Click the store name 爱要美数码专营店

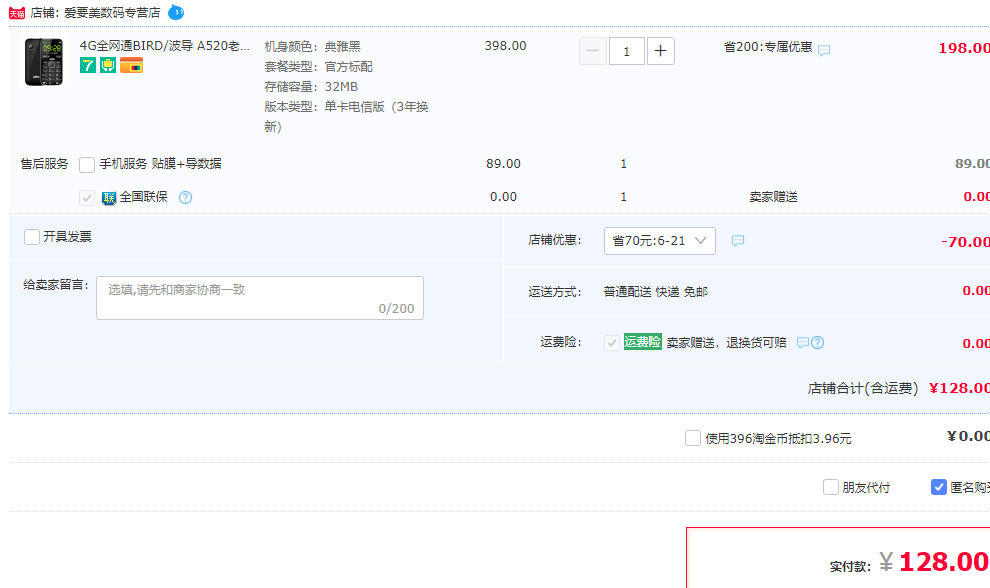click(112, 13)
